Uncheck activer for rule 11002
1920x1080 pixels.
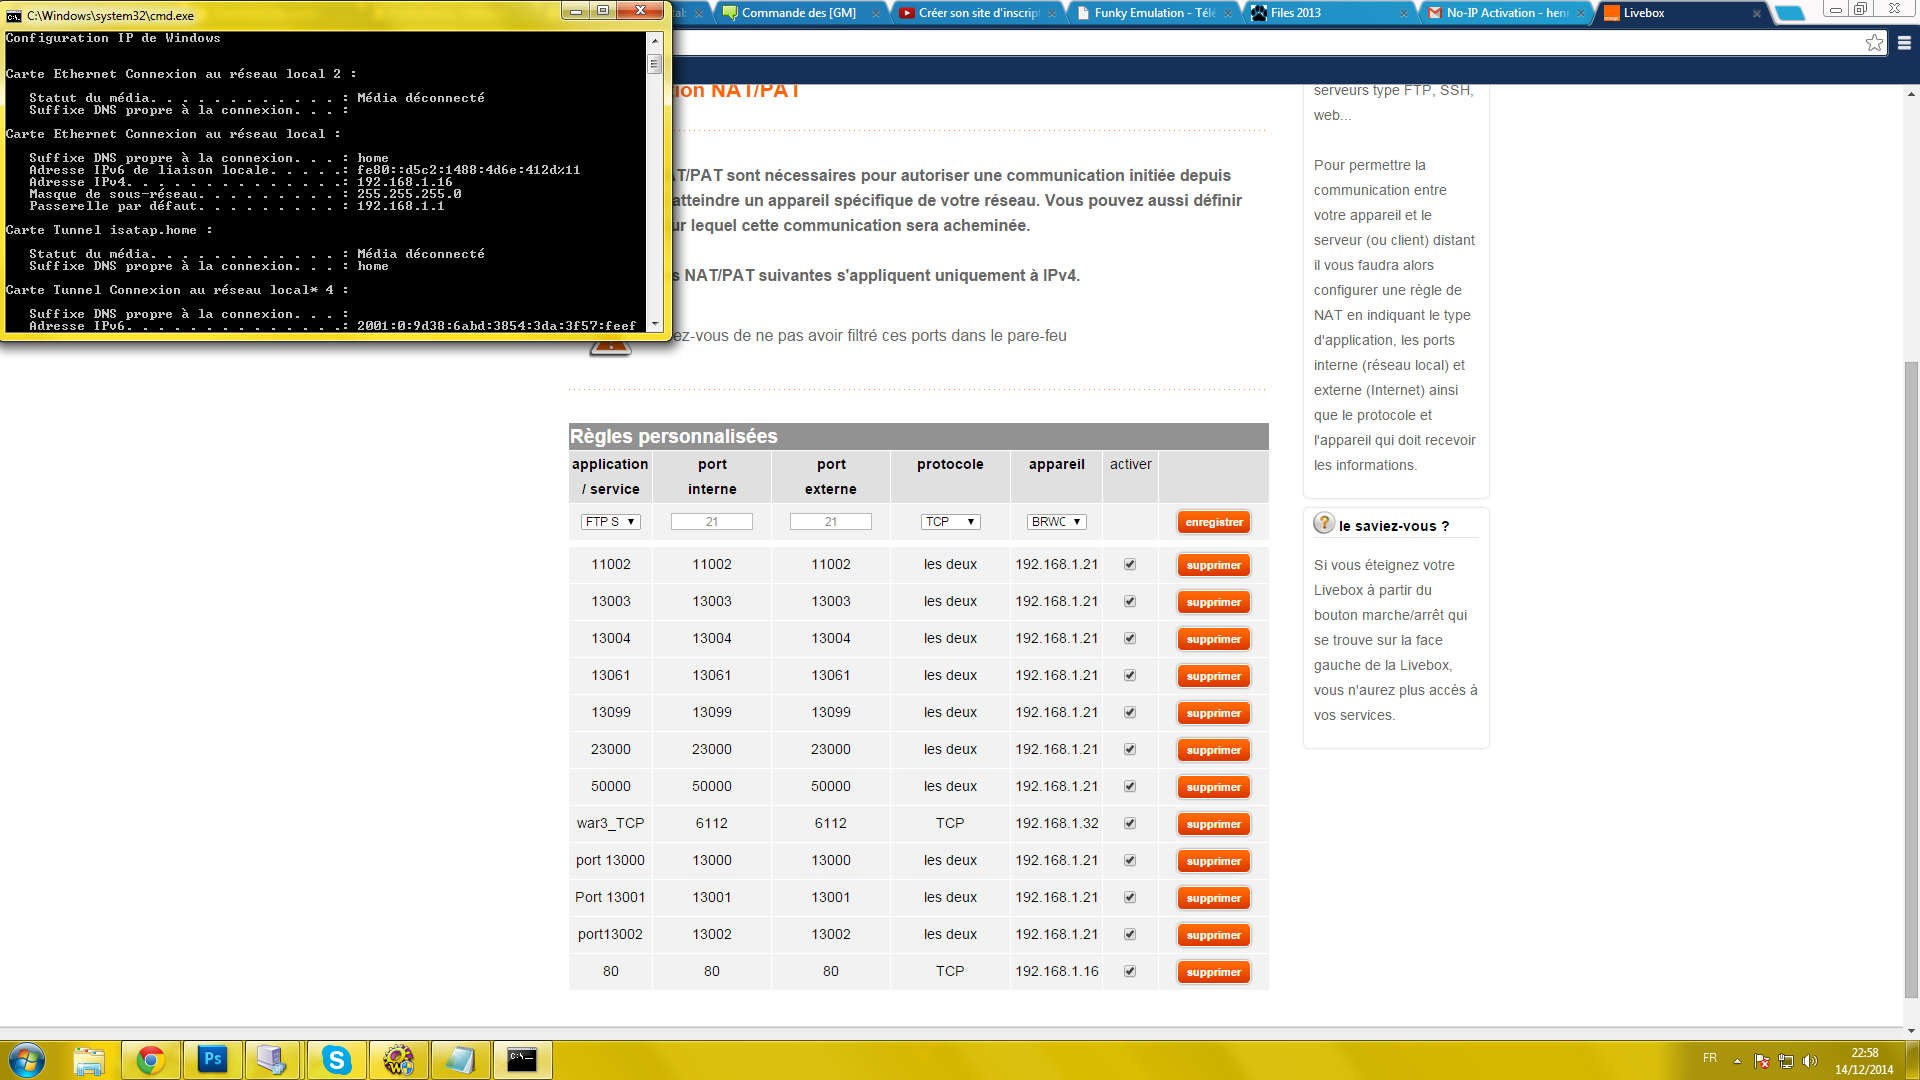pos(1130,564)
